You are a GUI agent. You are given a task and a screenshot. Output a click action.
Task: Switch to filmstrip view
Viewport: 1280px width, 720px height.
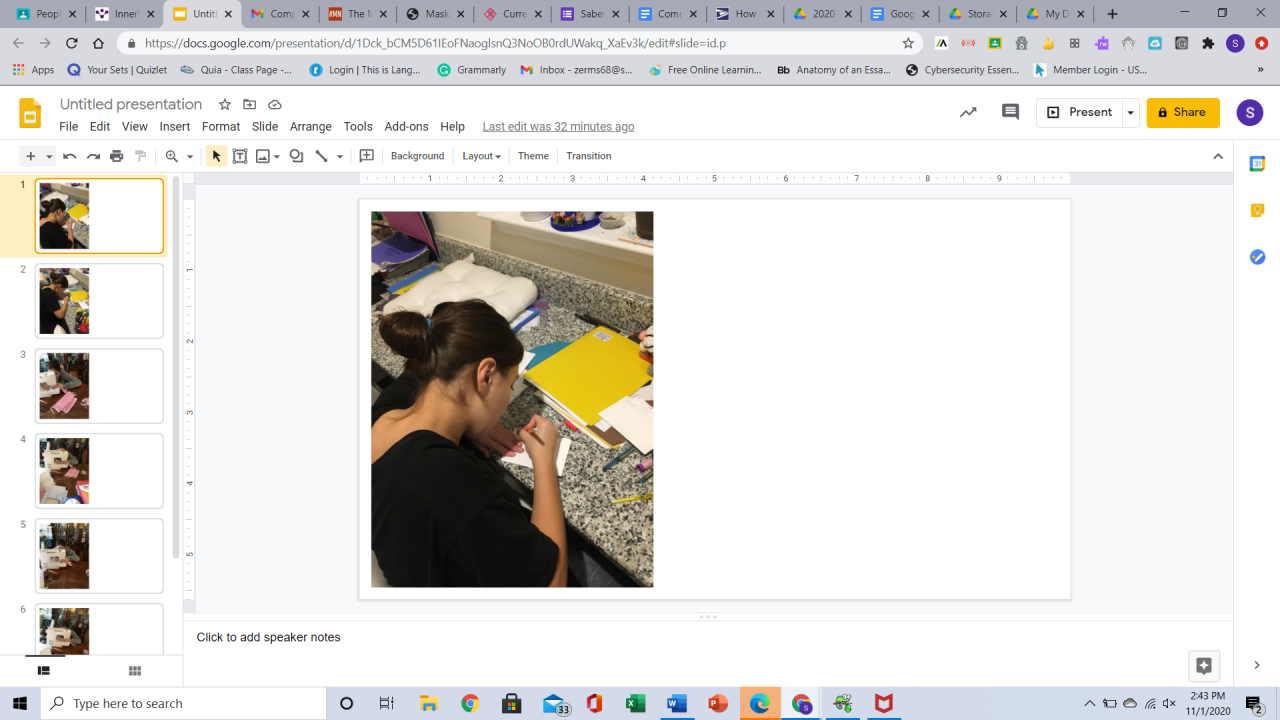coord(44,670)
